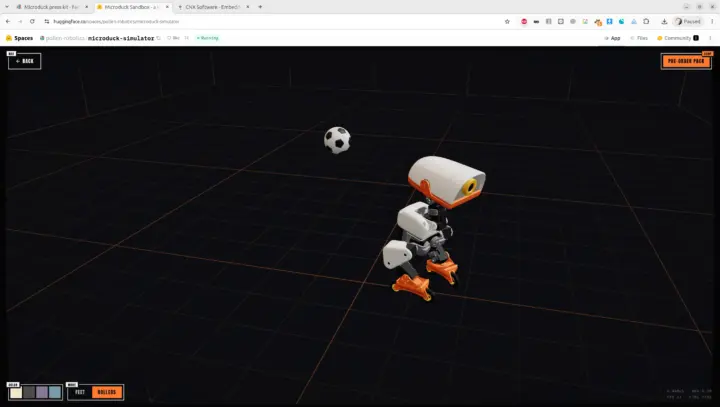The height and width of the screenshot is (407, 720).
Task: Click the Microduck robot's head
Action: pyautogui.click(x=446, y=181)
